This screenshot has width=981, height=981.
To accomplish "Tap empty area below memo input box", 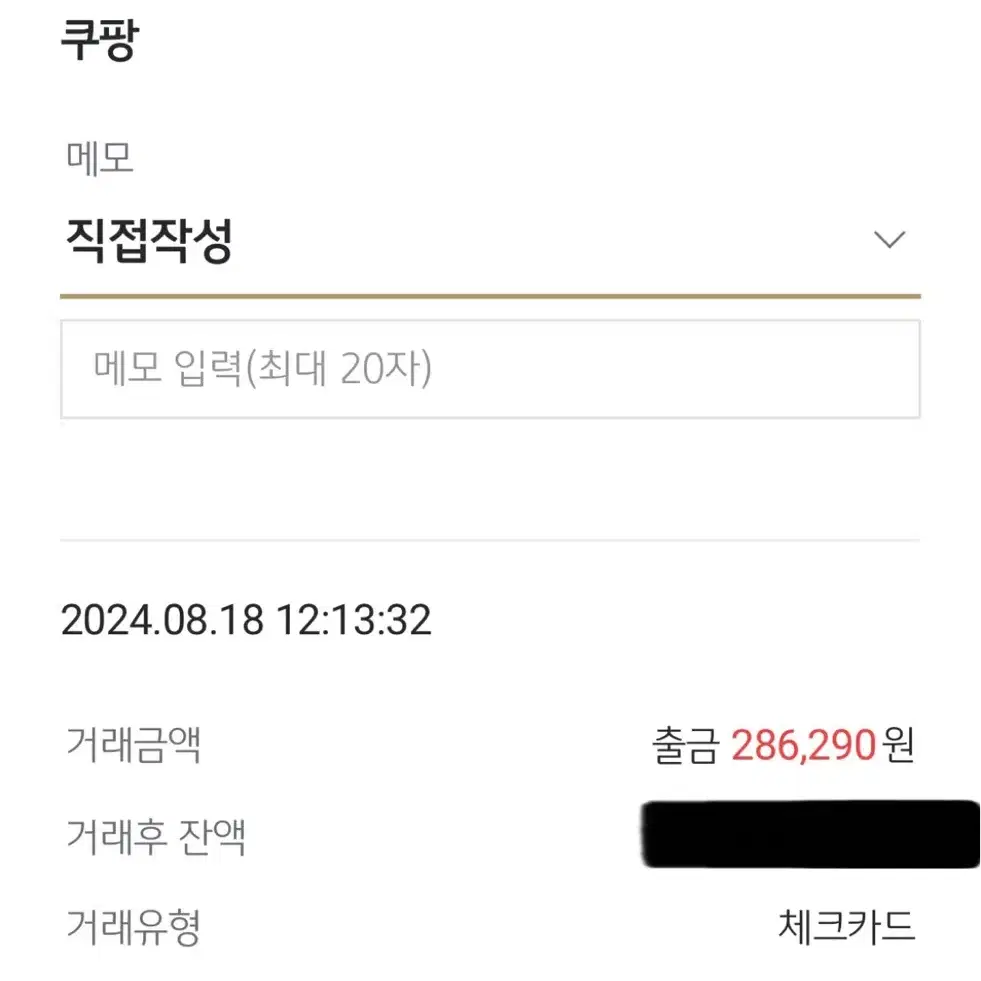I will 490,477.
